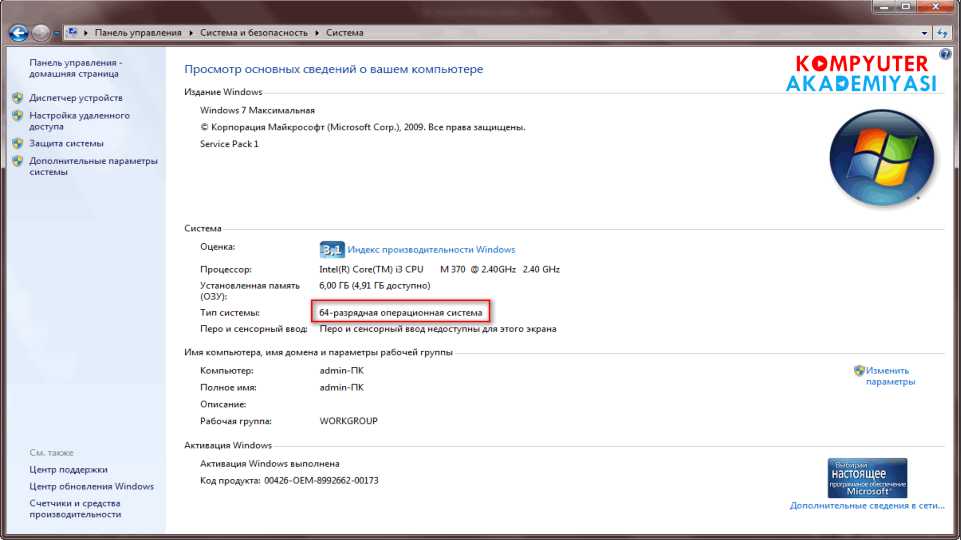Viewport: 961px width, 540px height.
Task: Click the computer icon in address bar
Action: point(72,32)
